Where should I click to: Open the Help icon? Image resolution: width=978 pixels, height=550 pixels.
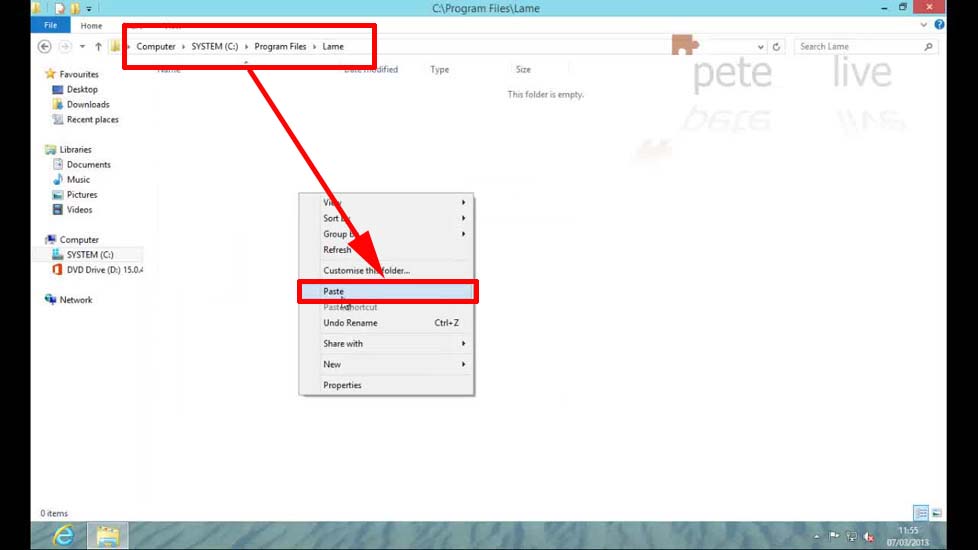(939, 25)
